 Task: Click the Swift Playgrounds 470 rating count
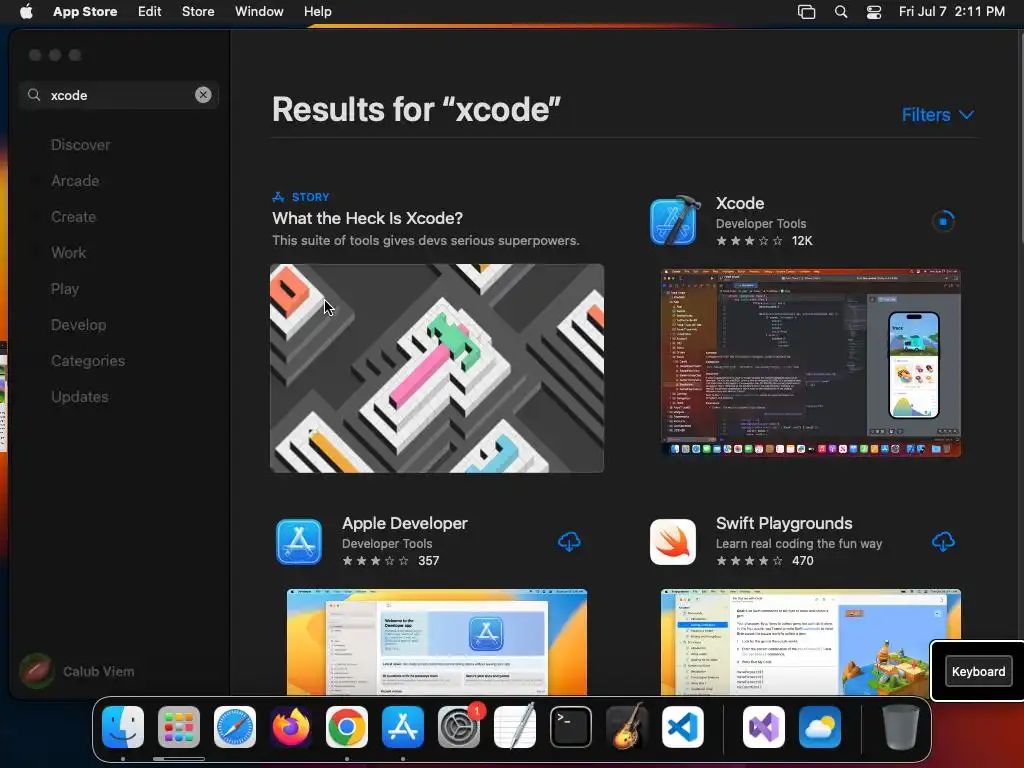click(803, 561)
